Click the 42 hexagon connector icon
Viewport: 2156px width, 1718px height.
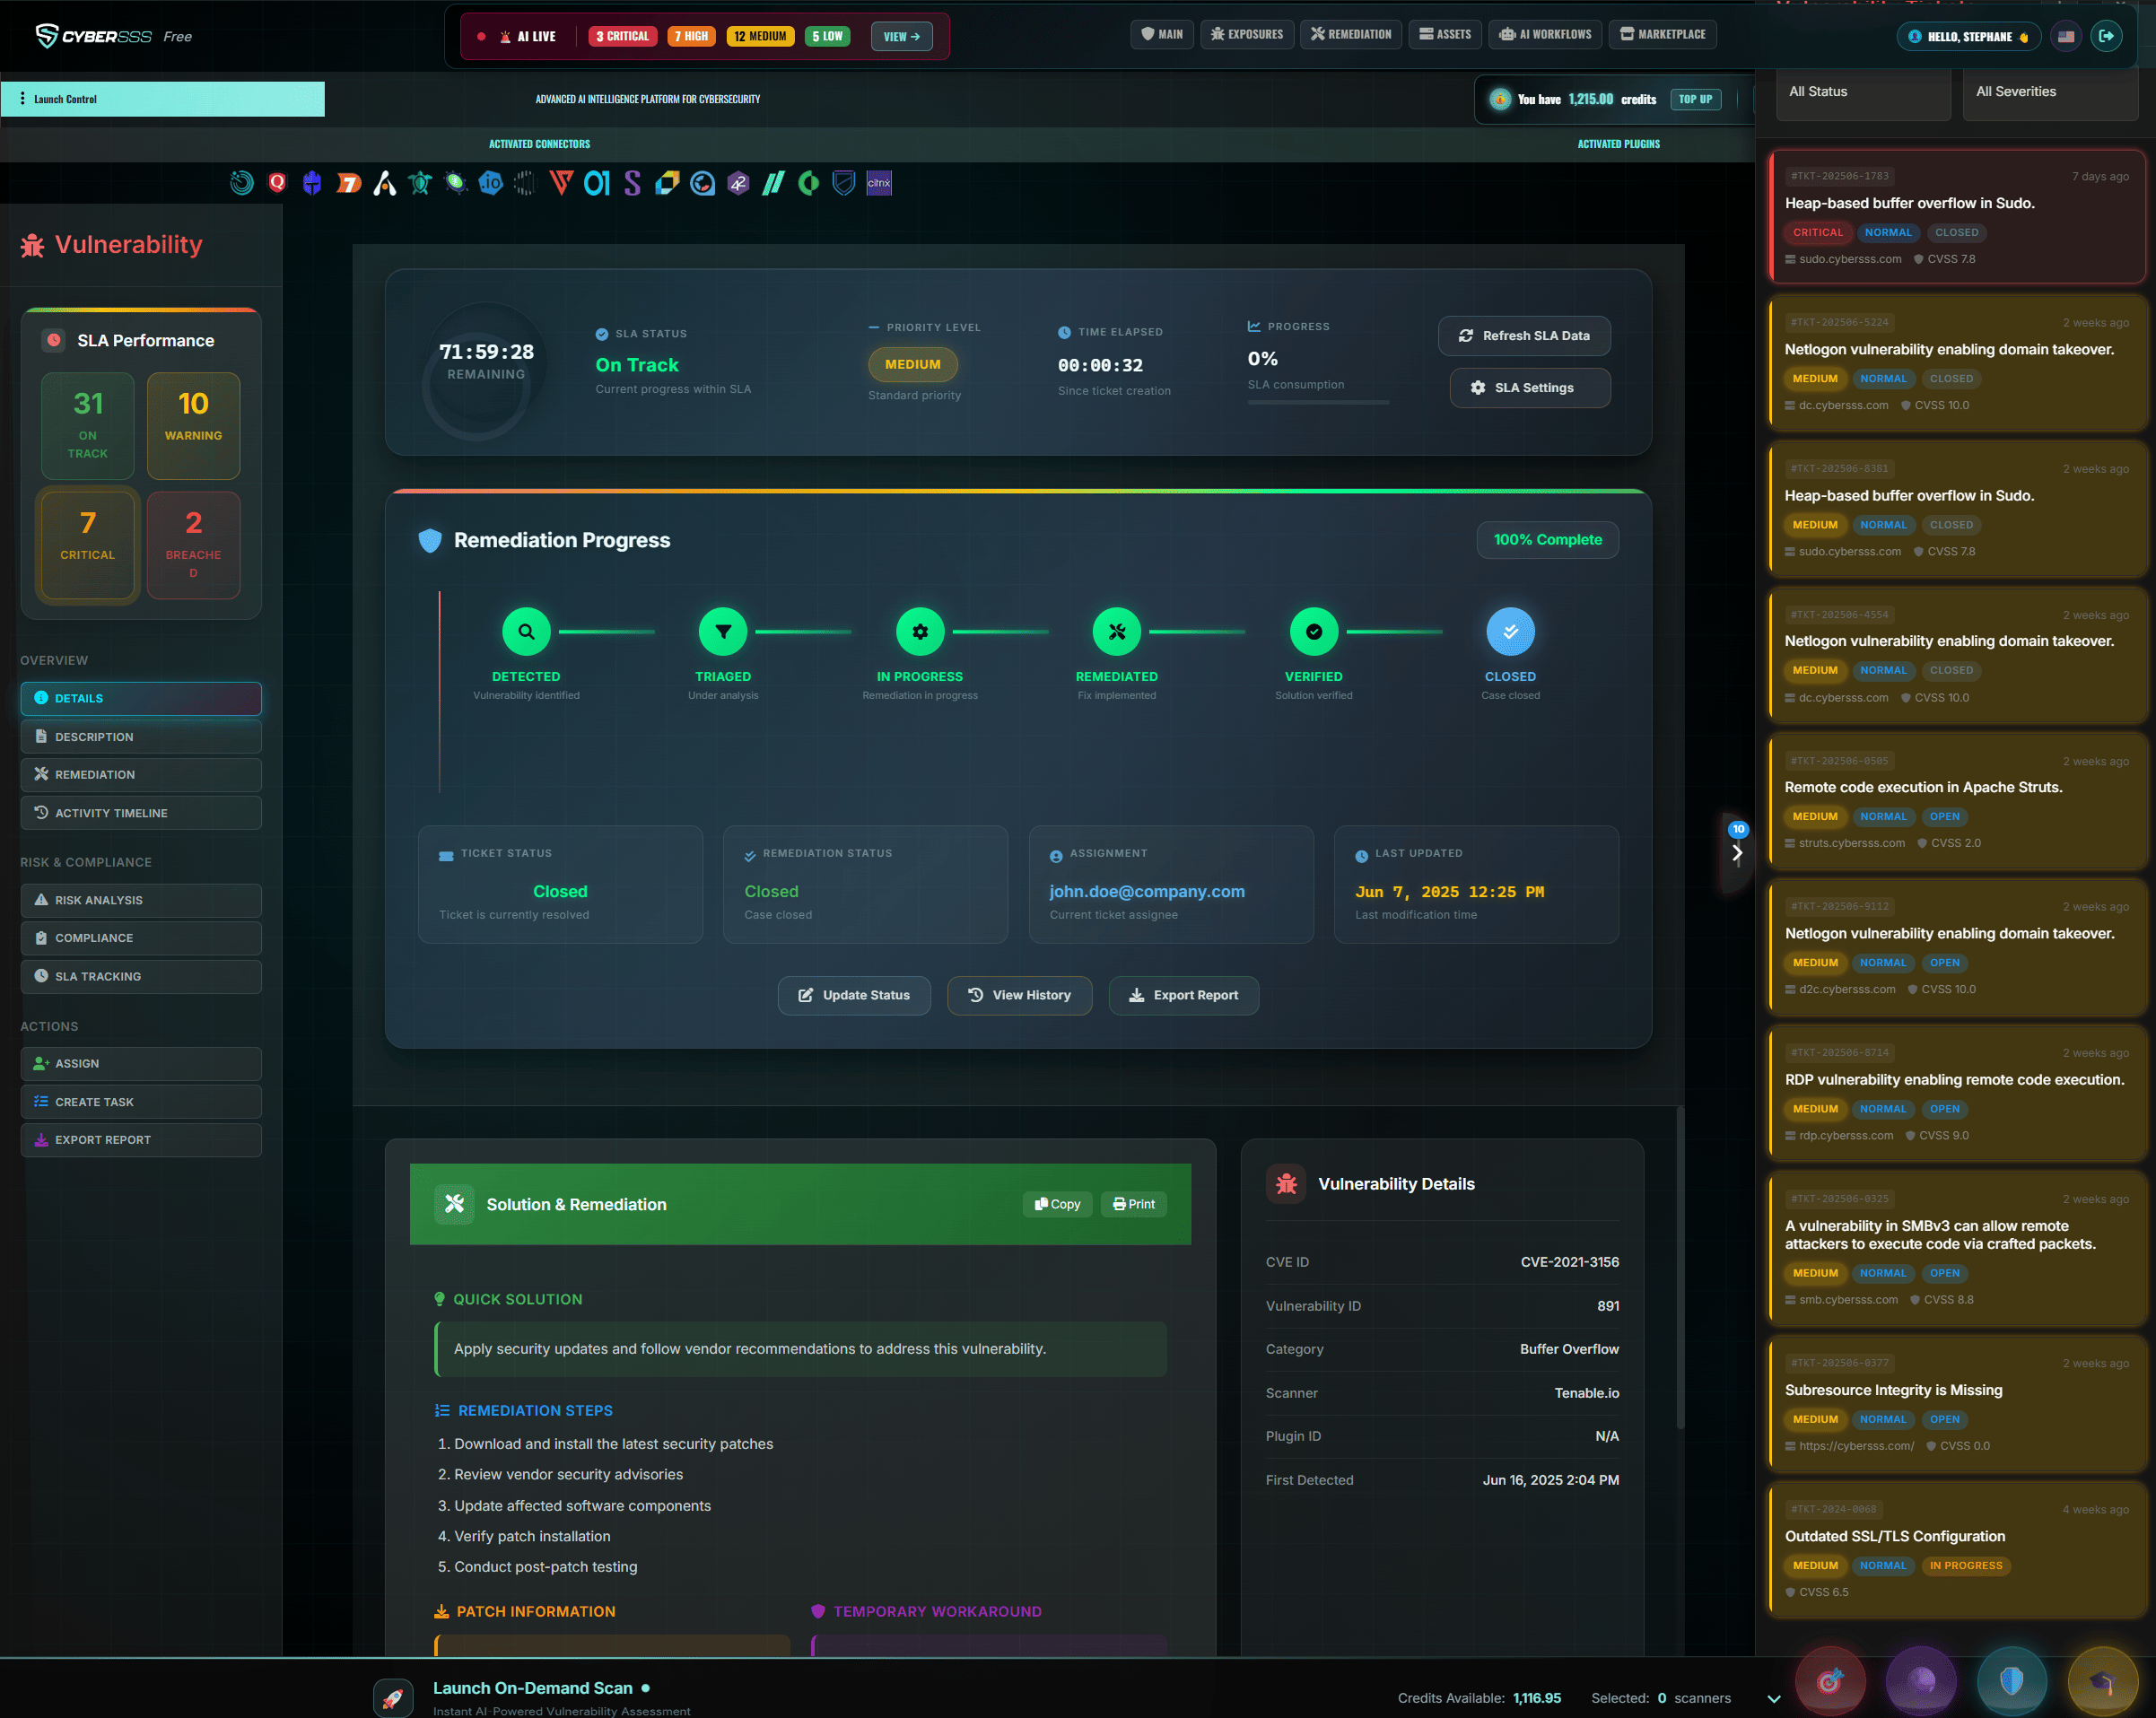point(738,182)
